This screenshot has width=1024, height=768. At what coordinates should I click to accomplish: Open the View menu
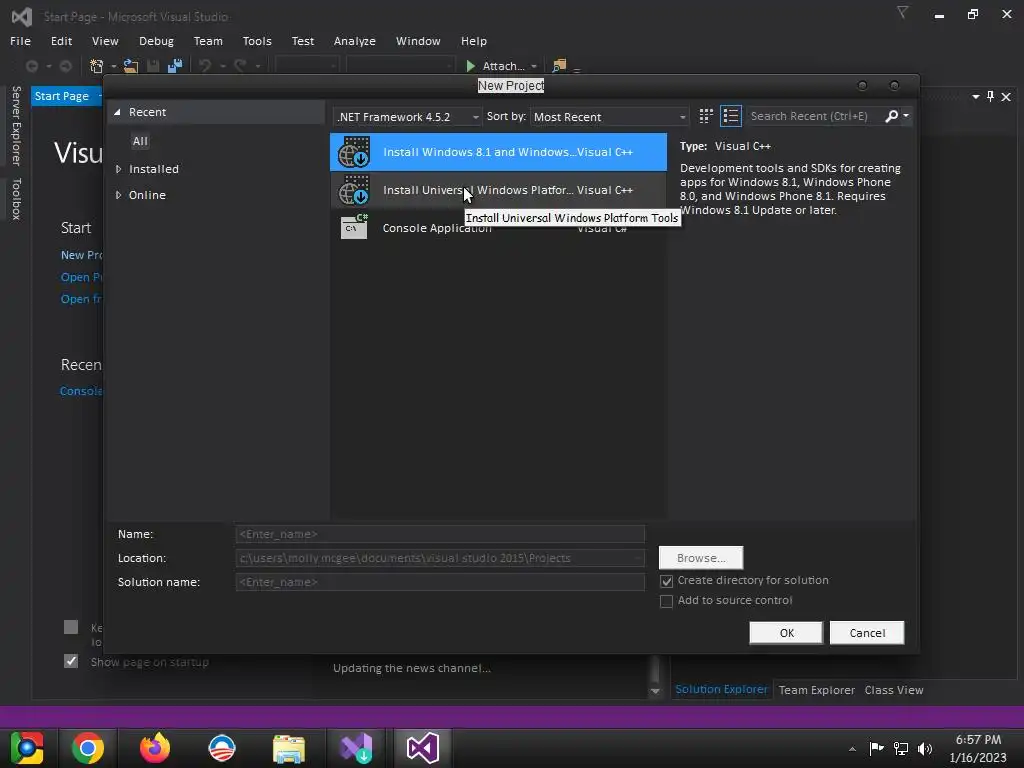(105, 40)
